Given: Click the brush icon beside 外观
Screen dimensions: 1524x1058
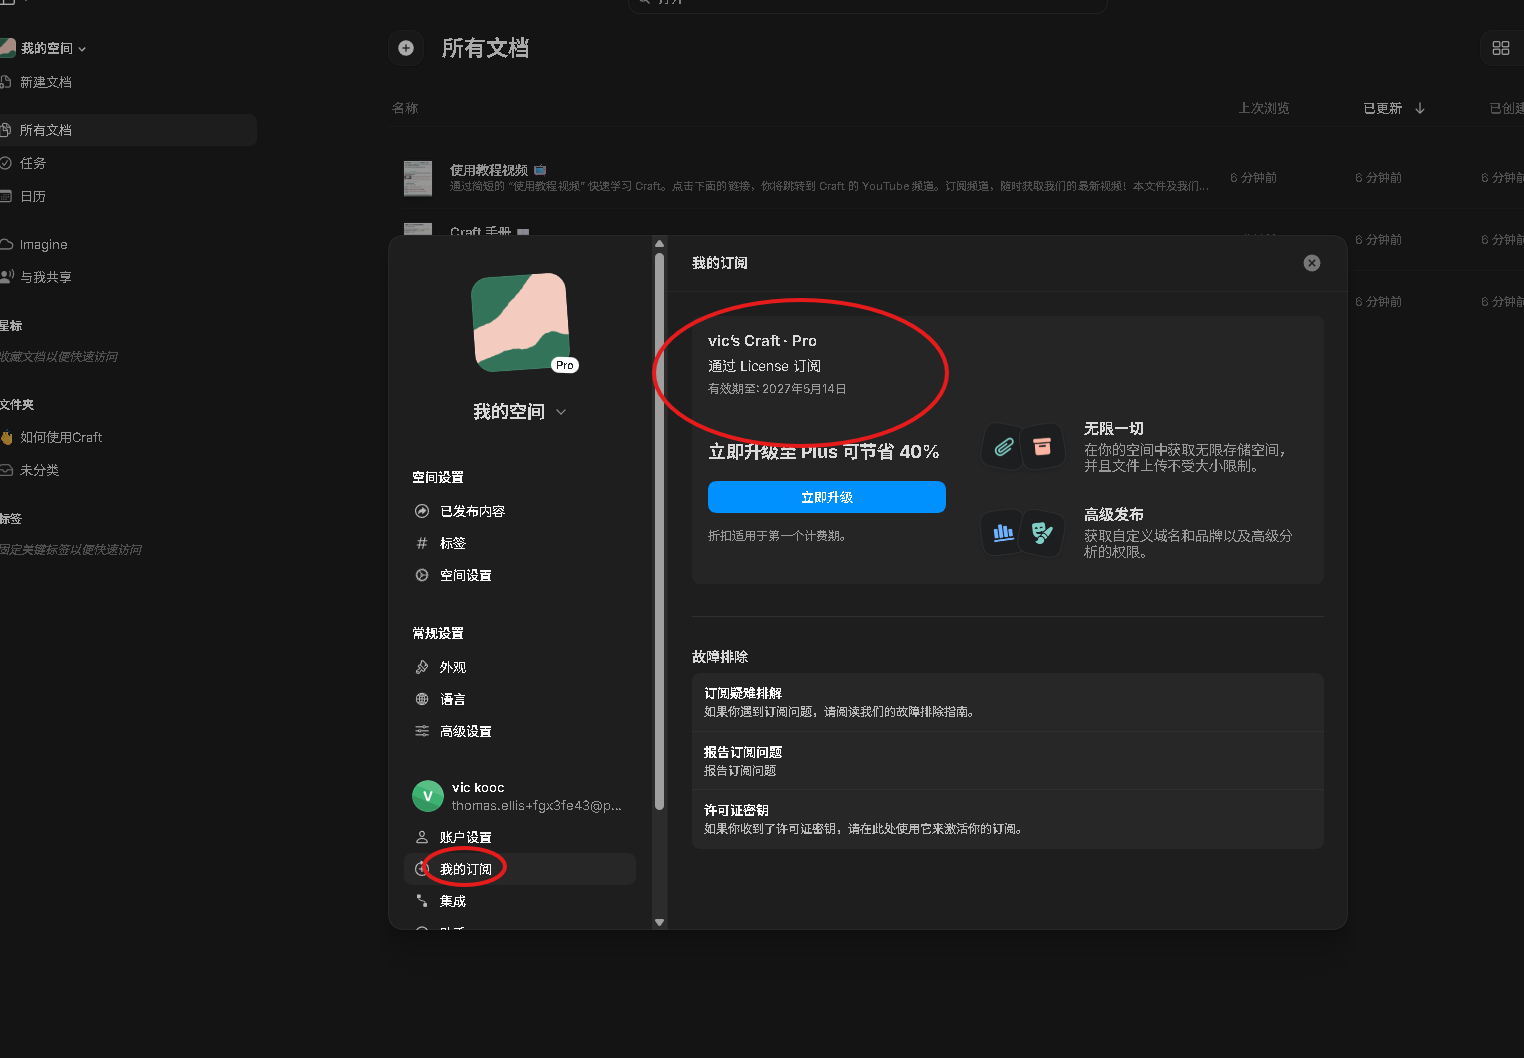Looking at the screenshot, I should point(422,667).
